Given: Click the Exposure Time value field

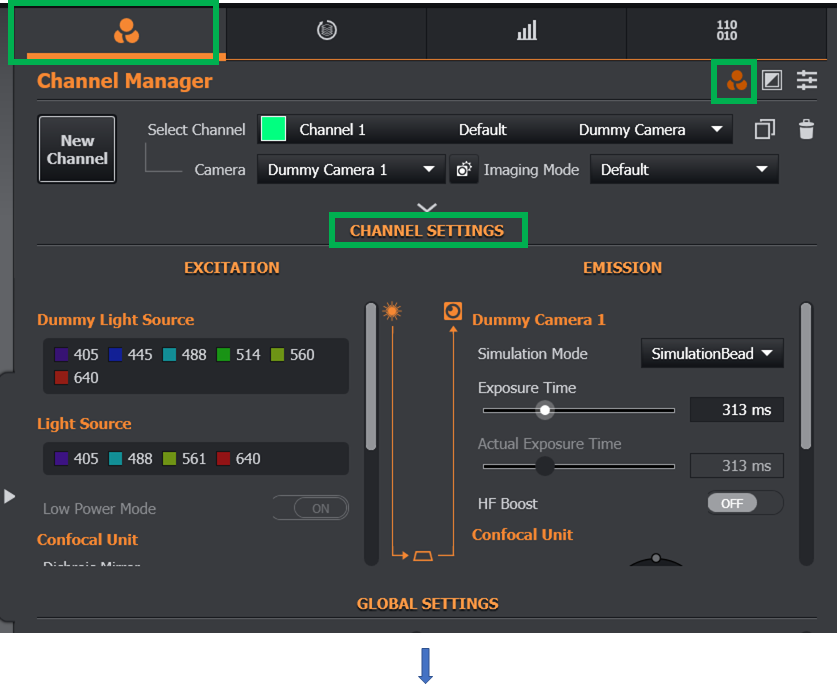Looking at the screenshot, I should coord(737,410).
